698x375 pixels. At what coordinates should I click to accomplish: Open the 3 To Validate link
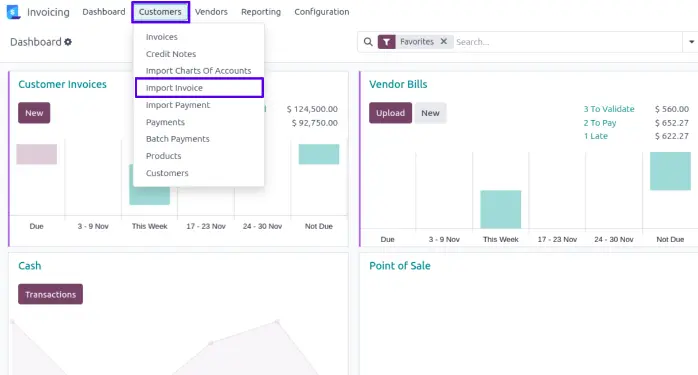tap(609, 109)
